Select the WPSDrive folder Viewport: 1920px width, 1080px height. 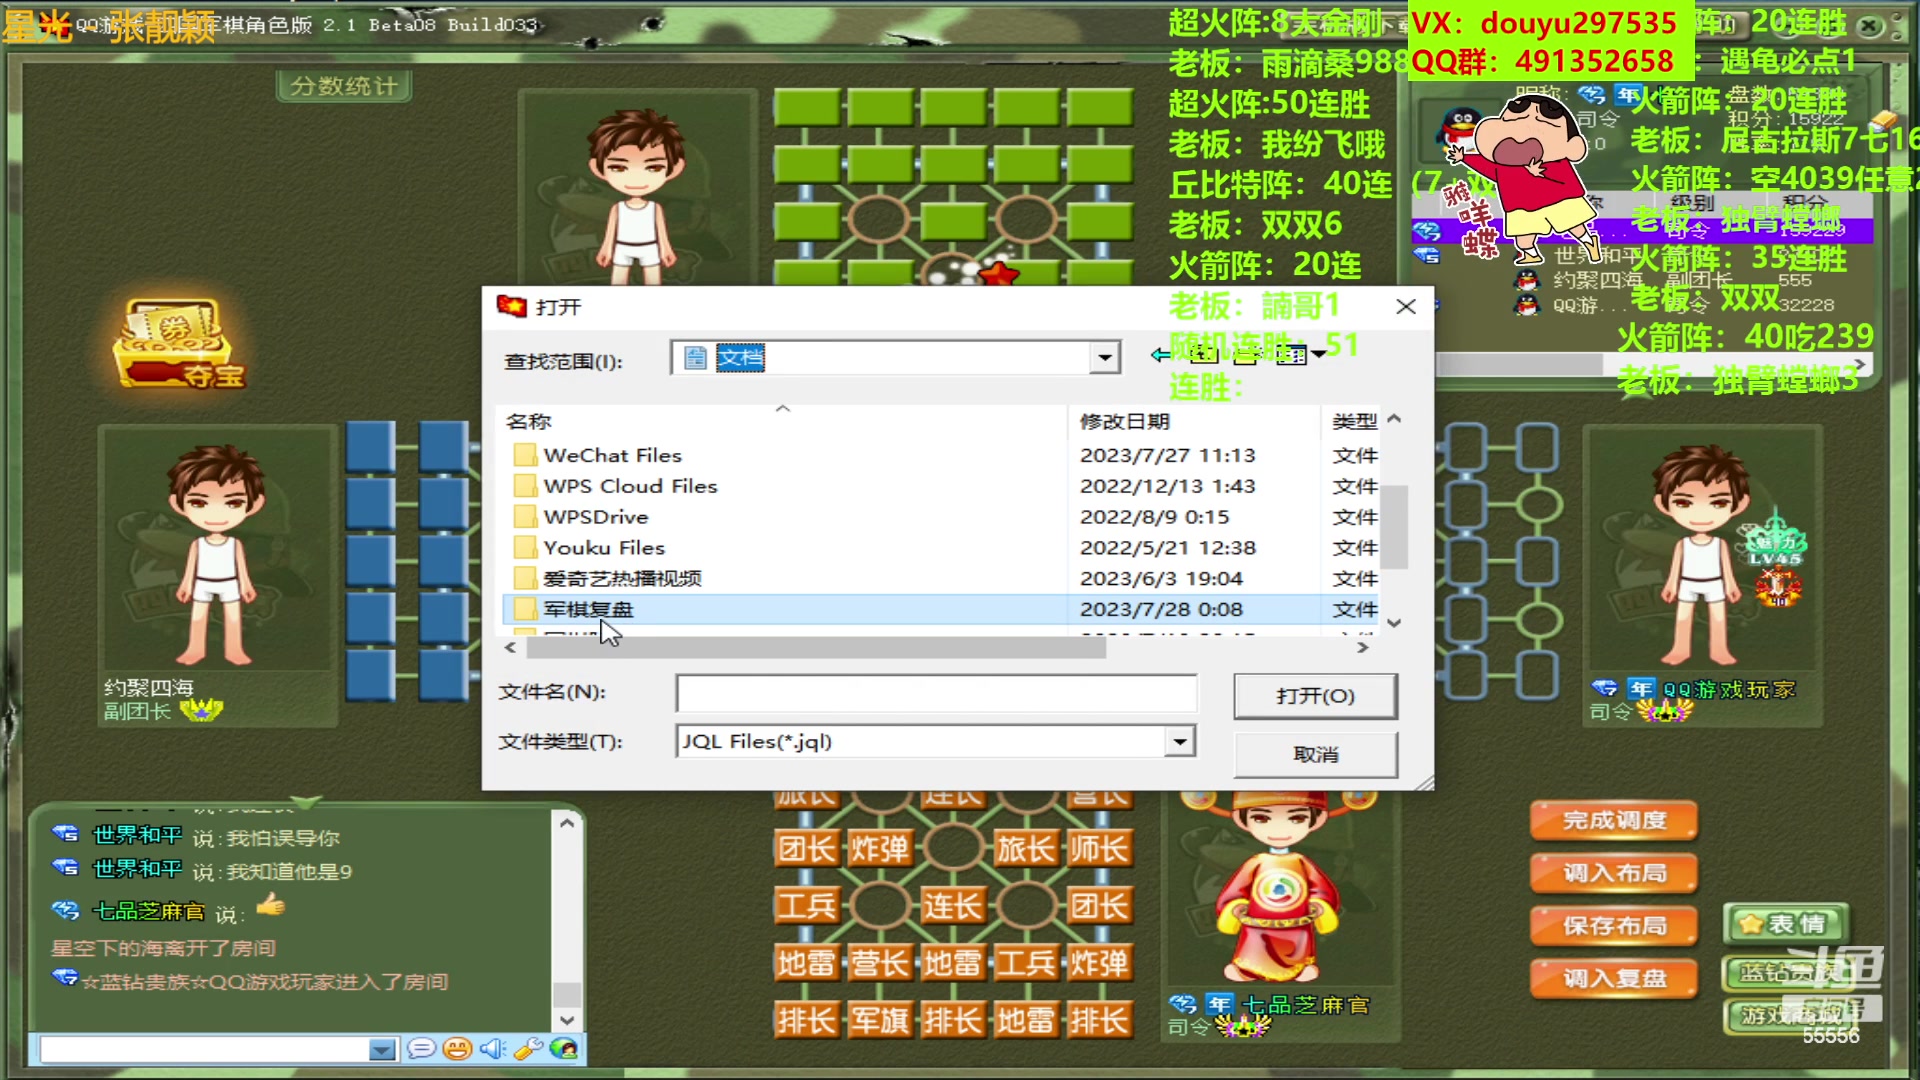[x=581, y=518]
